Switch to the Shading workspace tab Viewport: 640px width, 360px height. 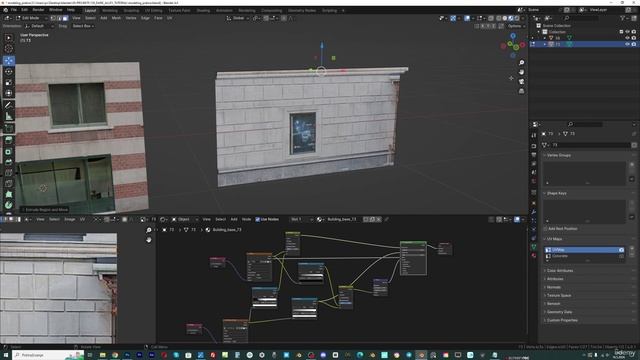click(203, 11)
